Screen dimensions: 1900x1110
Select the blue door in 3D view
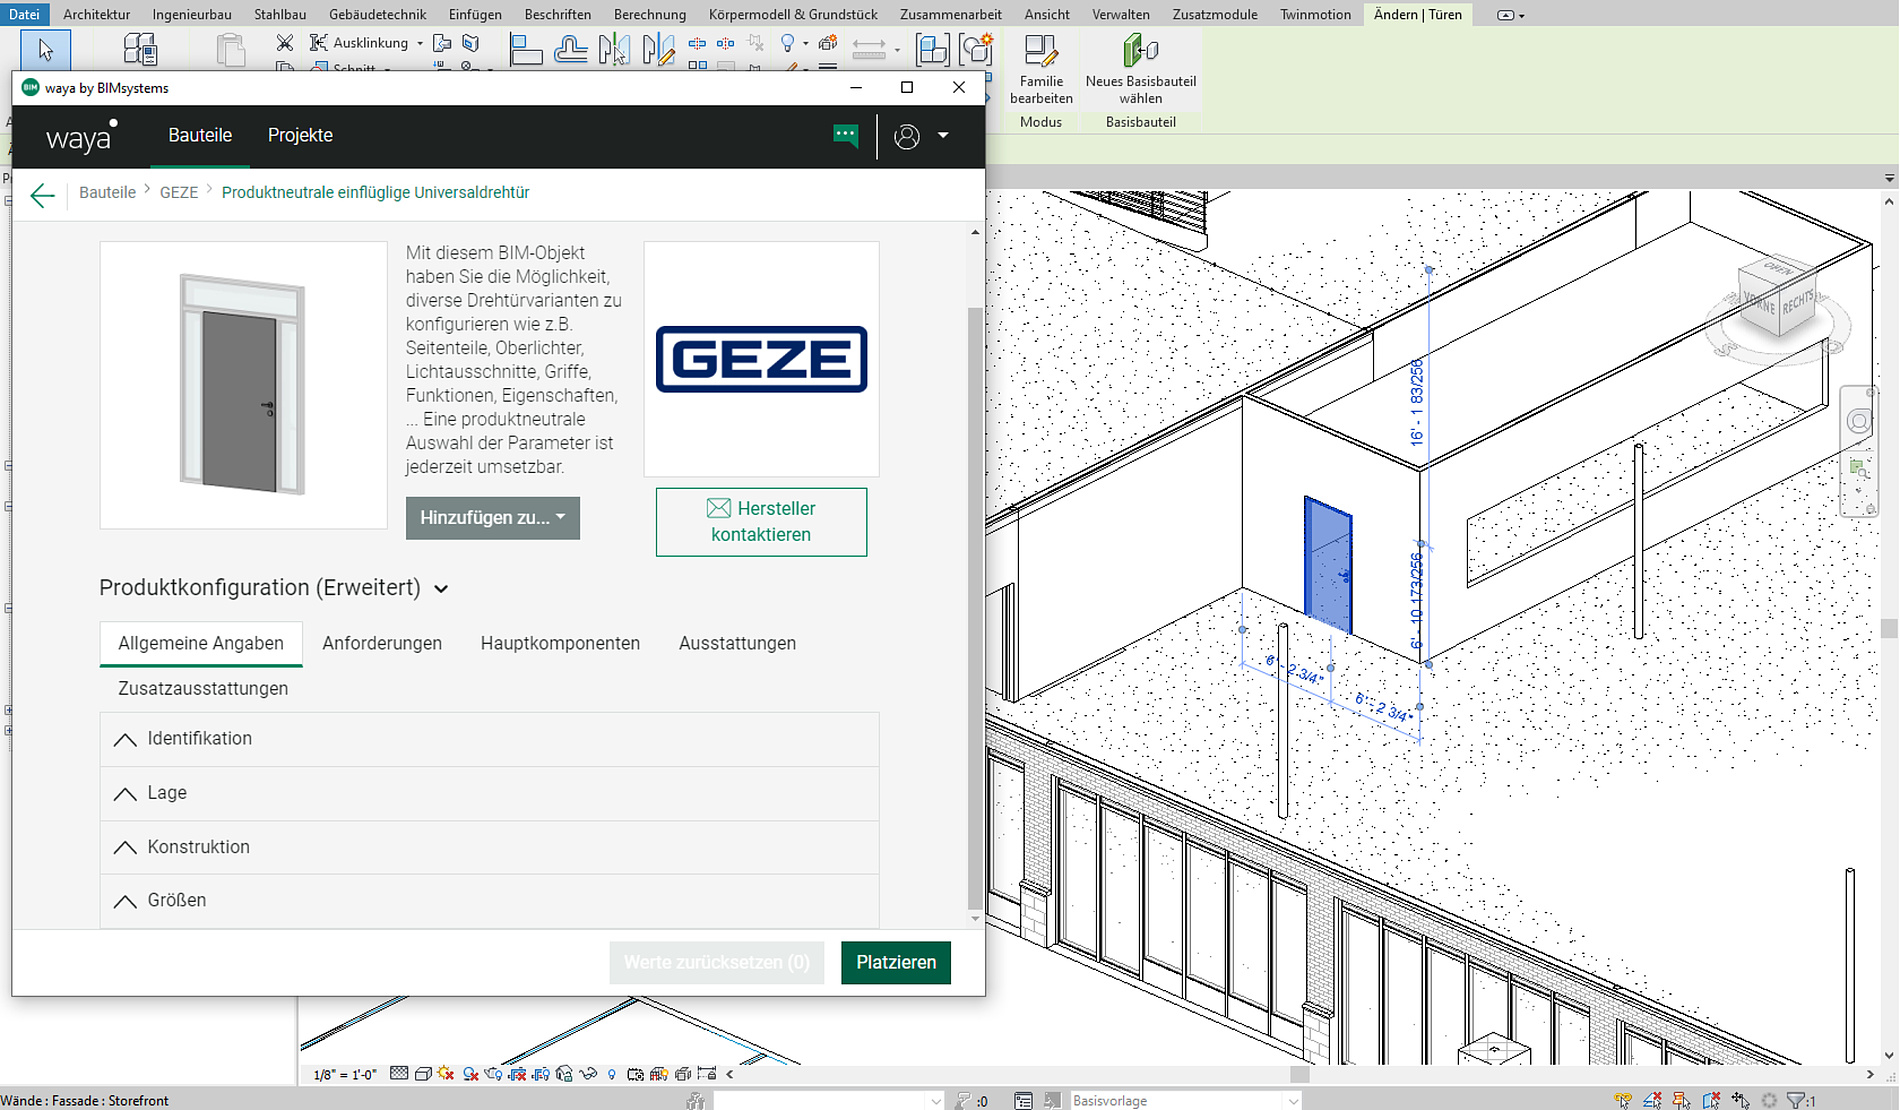(x=1328, y=565)
